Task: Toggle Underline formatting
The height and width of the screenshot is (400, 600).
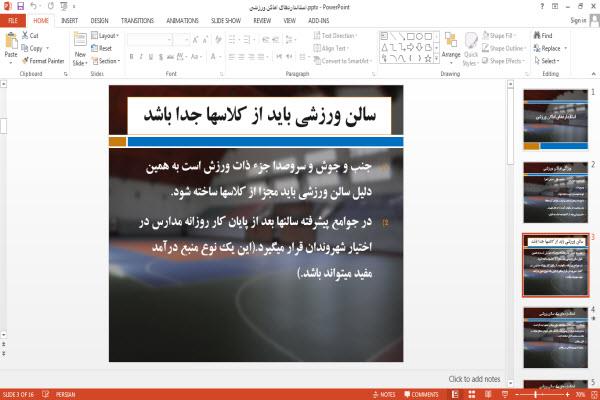Action: click(151, 57)
